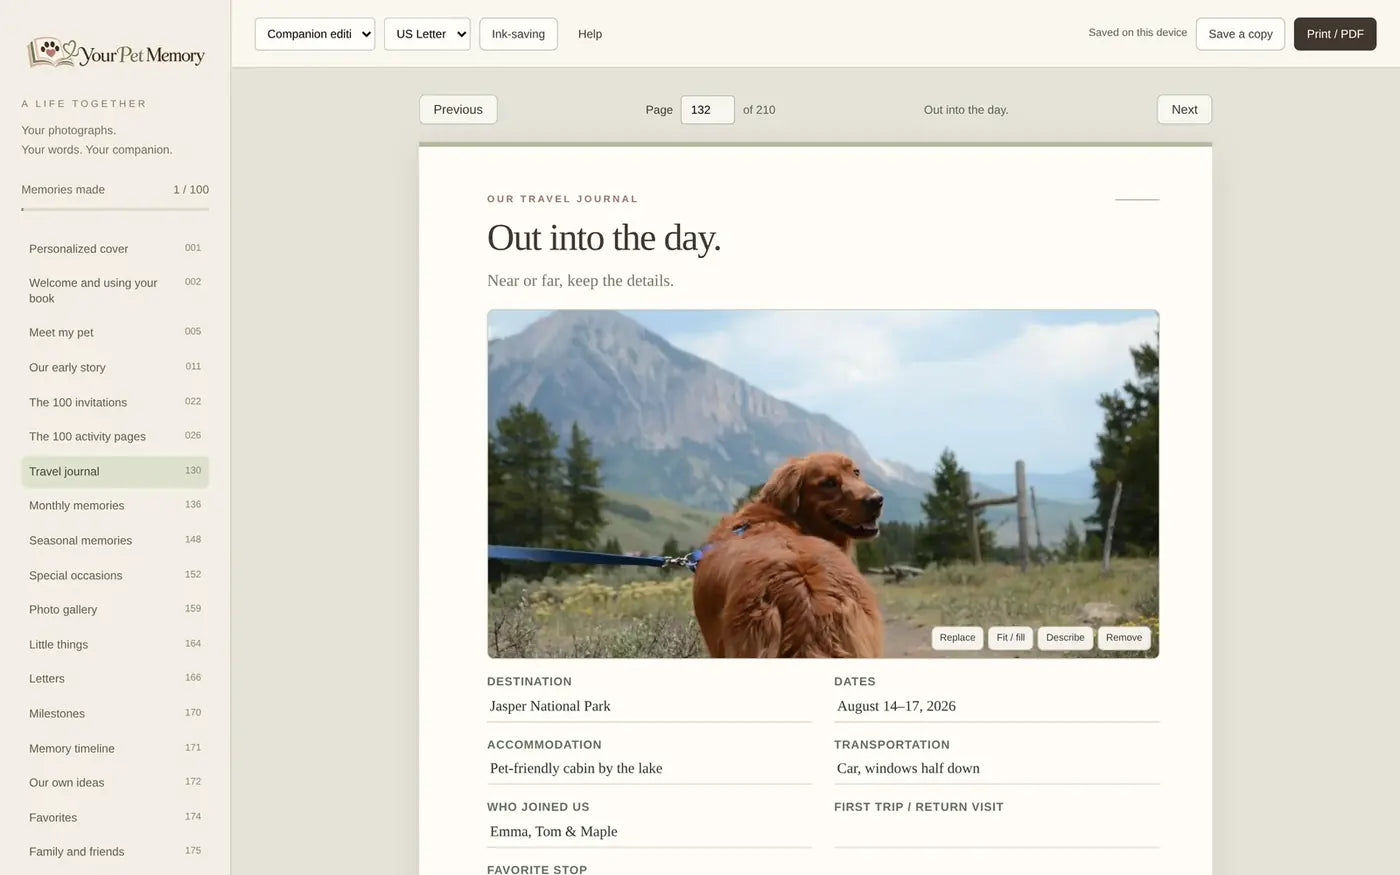Click the YourPetMemory logo
Screen dimensions: 1400x875
[116, 53]
